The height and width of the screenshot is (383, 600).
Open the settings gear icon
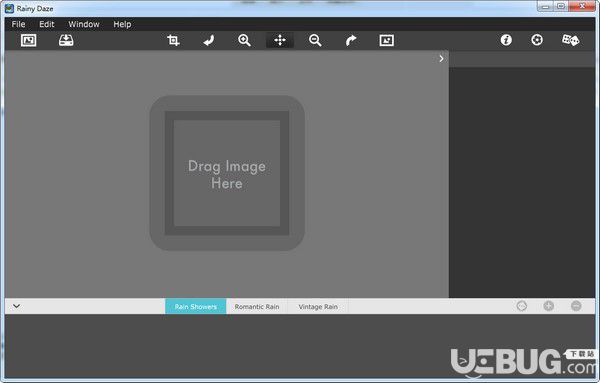(537, 40)
